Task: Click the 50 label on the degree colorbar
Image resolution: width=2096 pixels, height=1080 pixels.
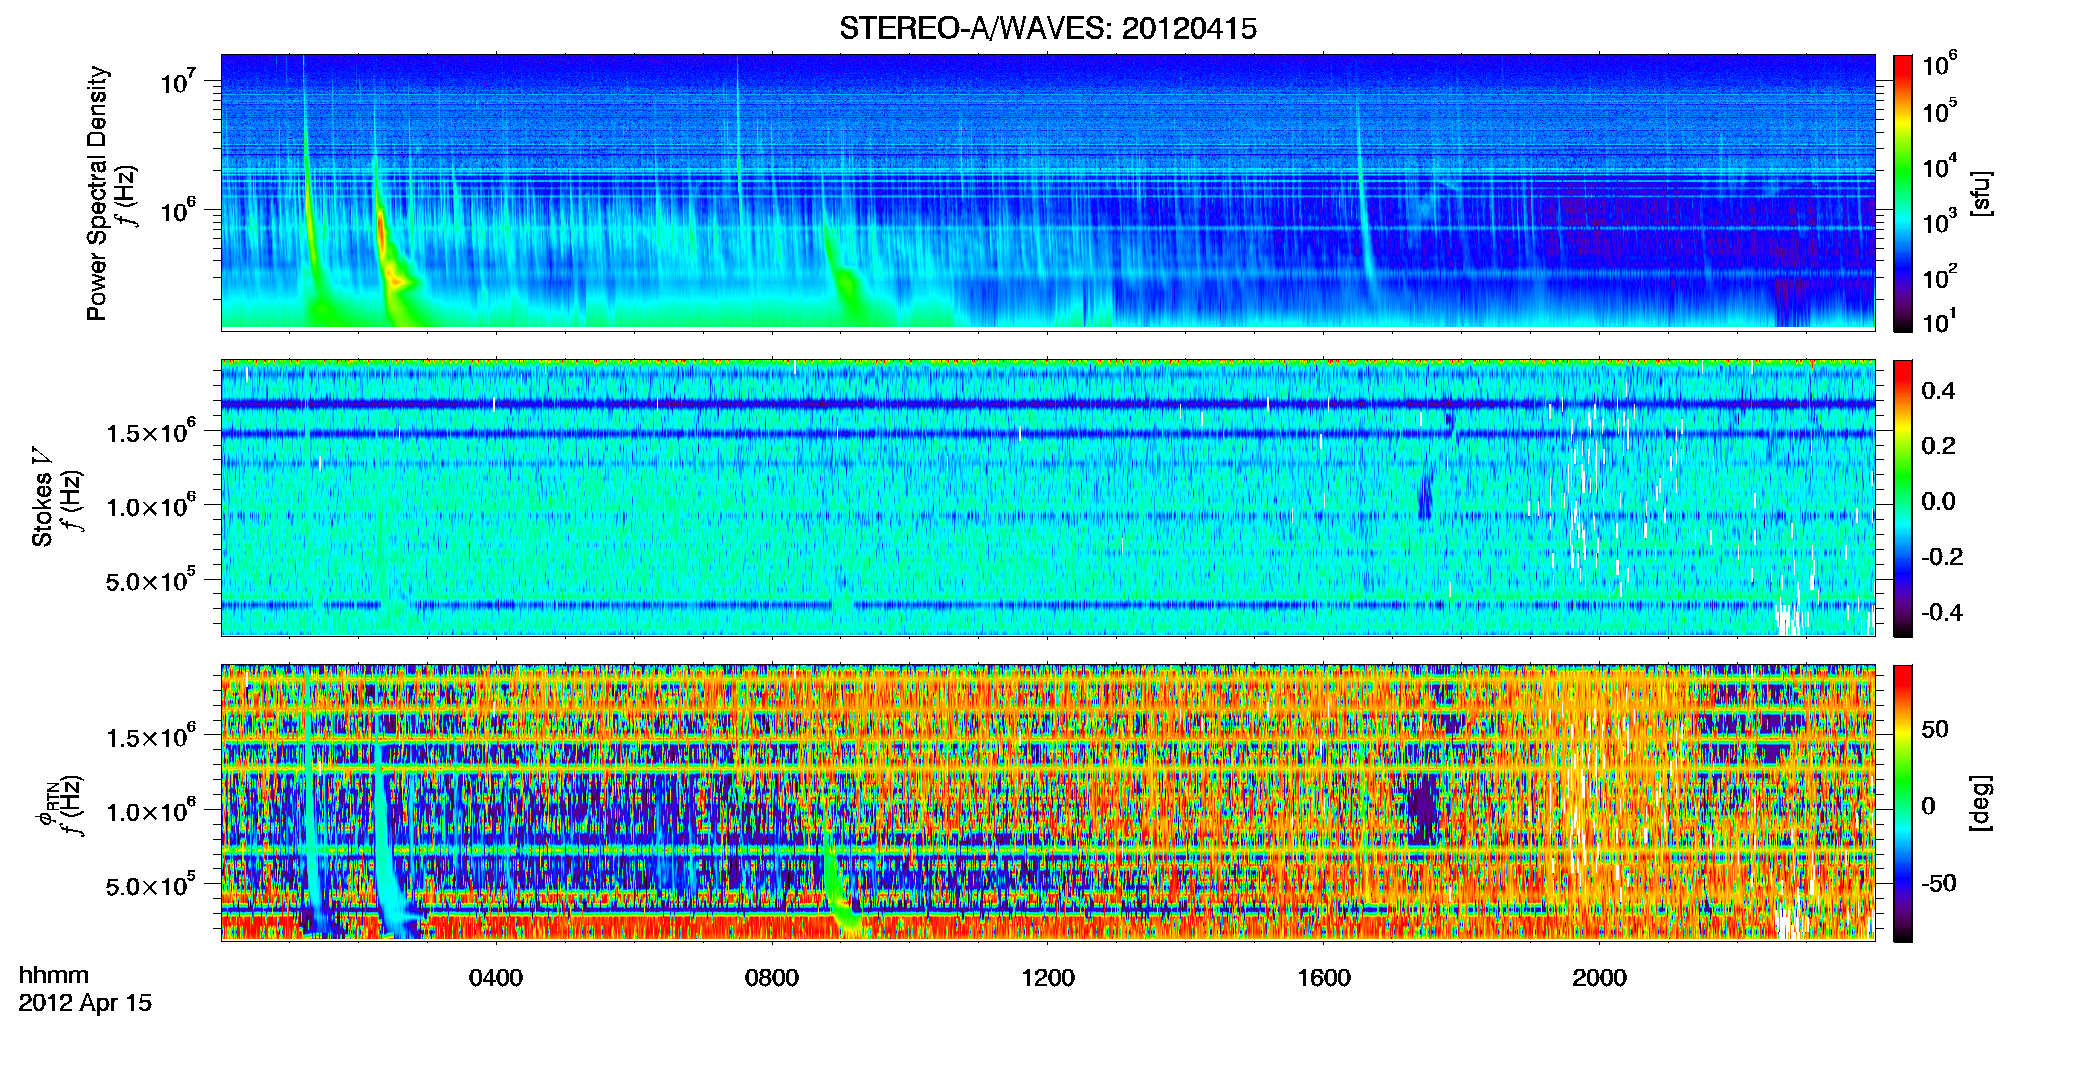Action: [x=1934, y=729]
